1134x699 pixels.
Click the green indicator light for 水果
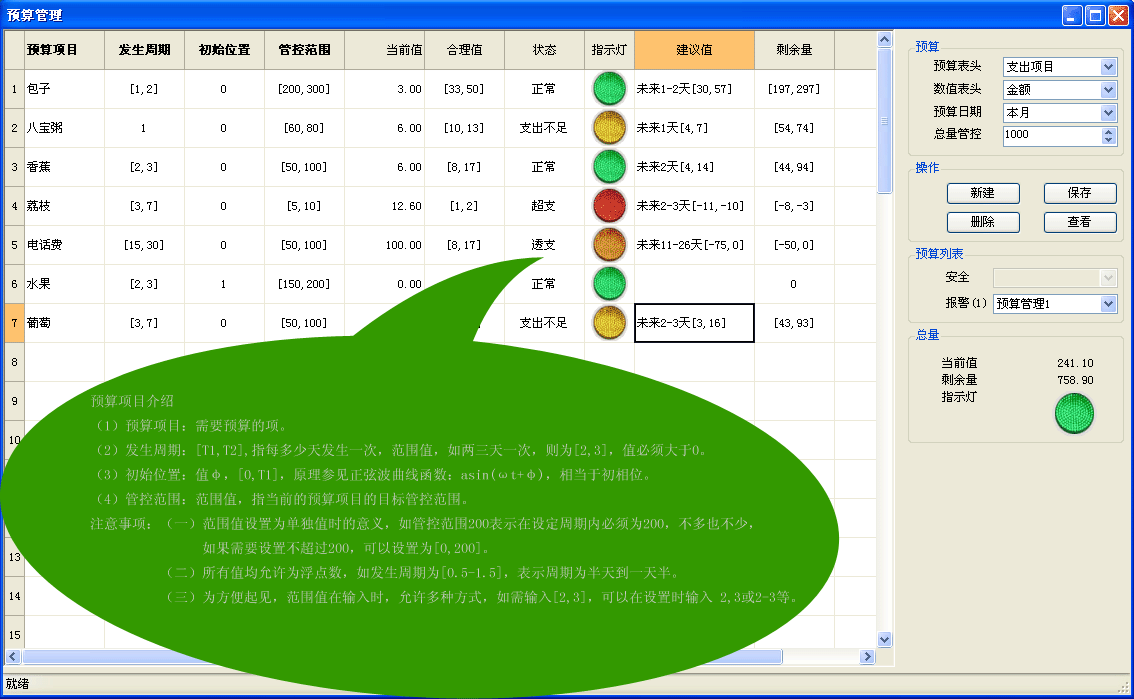click(x=609, y=284)
